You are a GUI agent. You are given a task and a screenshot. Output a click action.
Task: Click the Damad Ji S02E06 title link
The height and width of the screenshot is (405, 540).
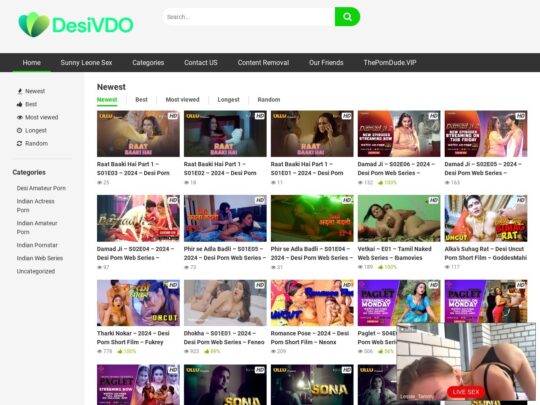click(x=396, y=169)
